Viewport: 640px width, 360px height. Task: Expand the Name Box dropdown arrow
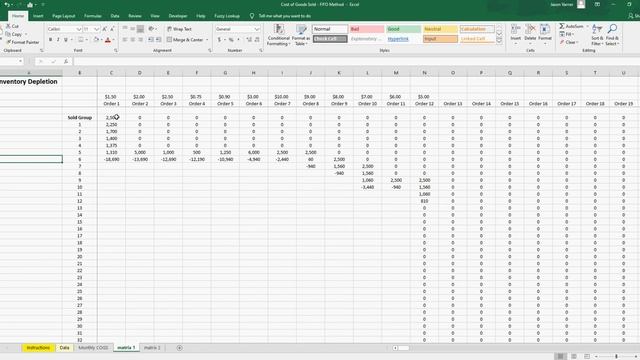[20, 61]
